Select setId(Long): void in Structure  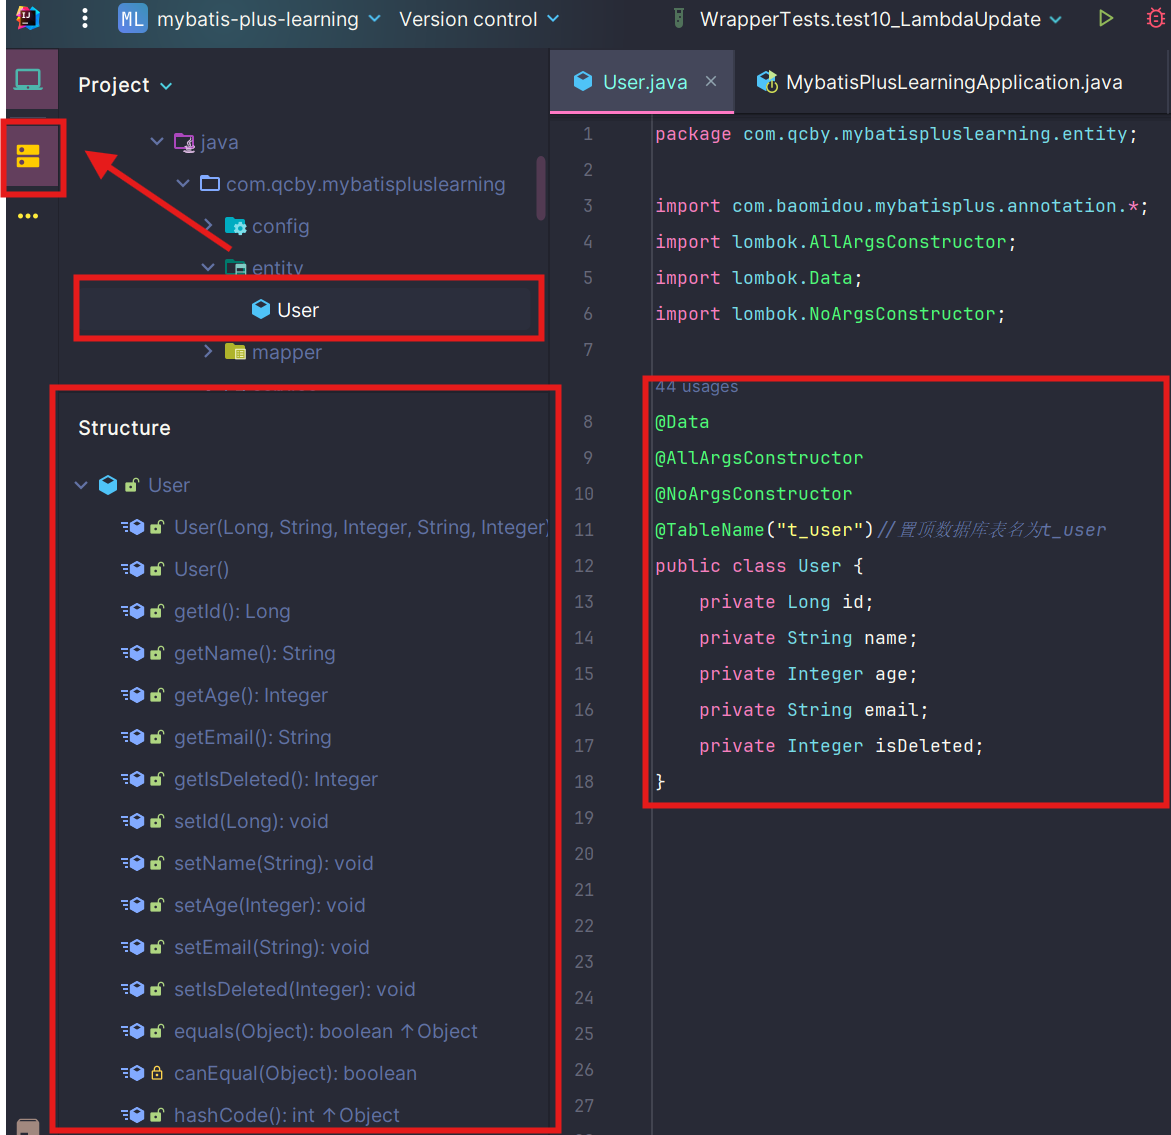pos(251,821)
